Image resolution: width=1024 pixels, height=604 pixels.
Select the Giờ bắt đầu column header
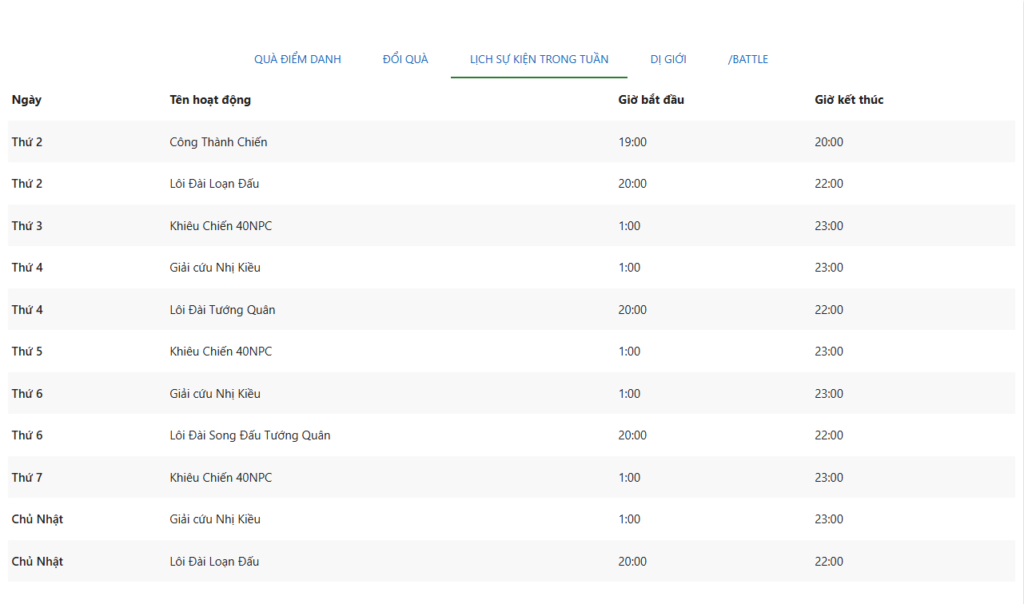pos(651,100)
